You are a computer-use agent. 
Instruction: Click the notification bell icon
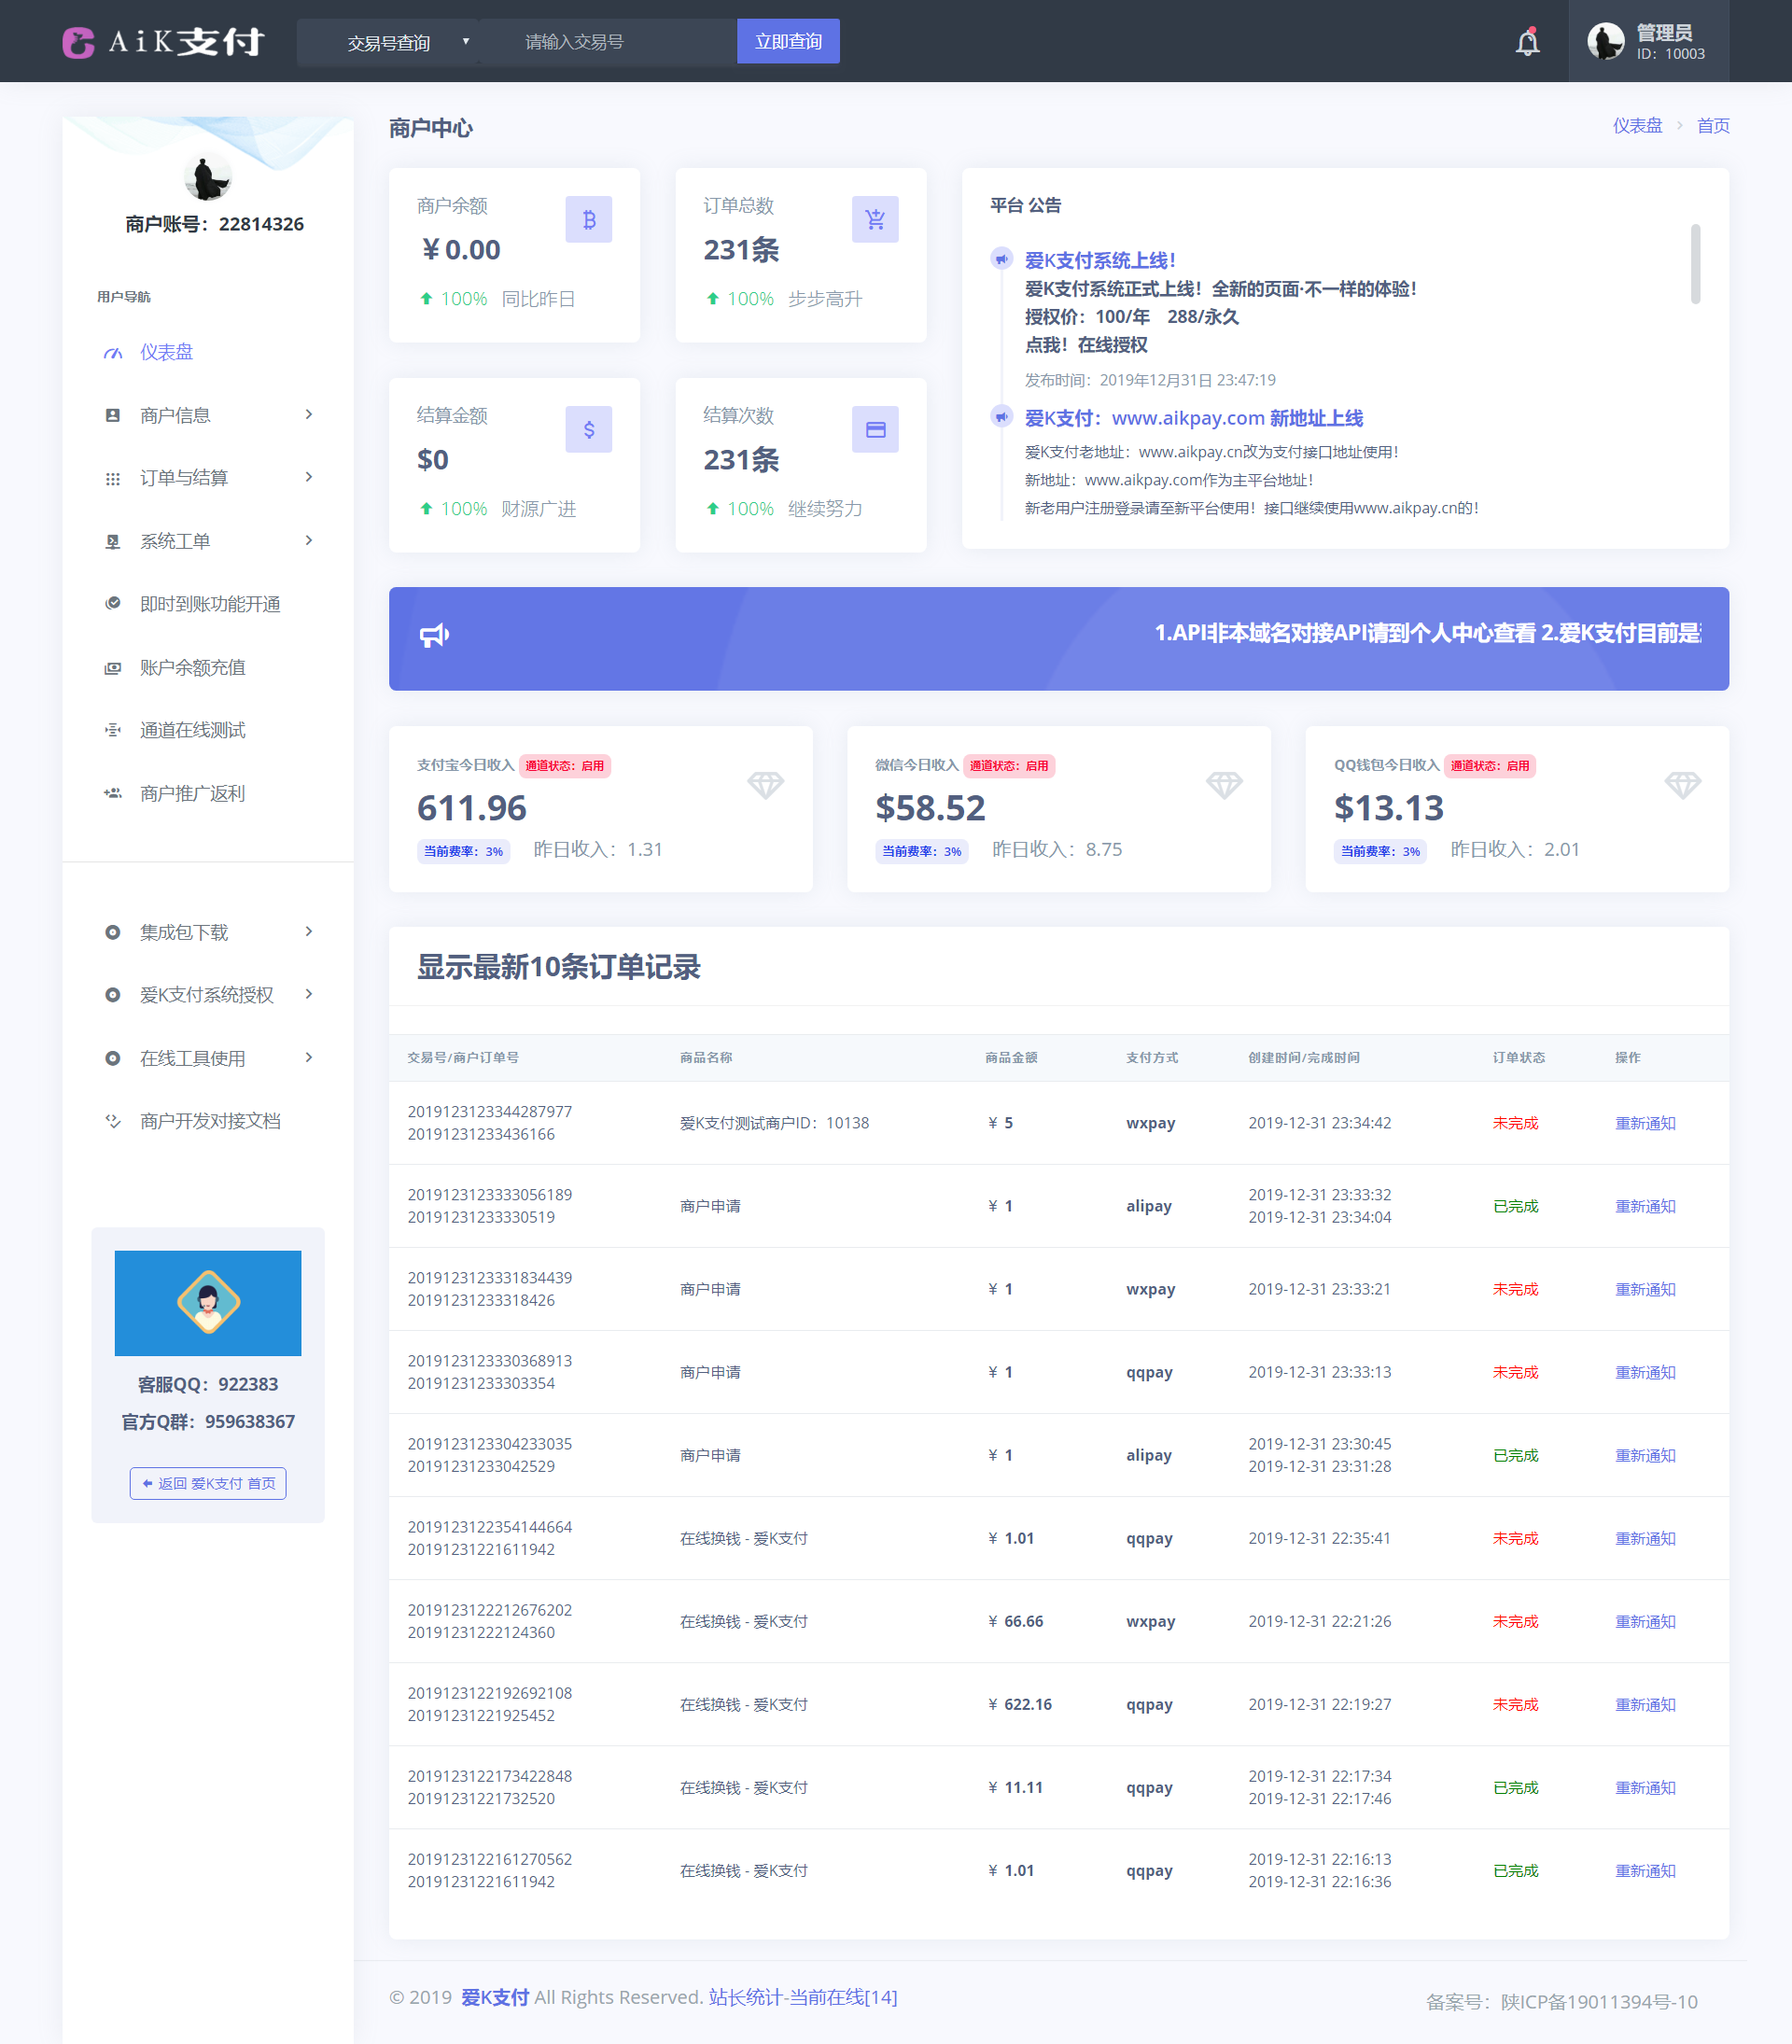[x=1528, y=40]
